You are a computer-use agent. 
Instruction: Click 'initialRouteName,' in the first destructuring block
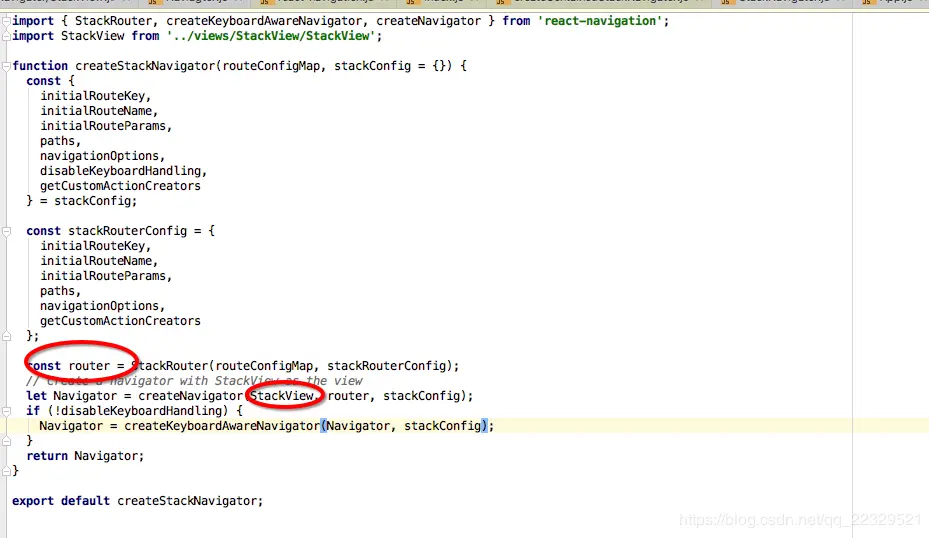click(x=99, y=111)
